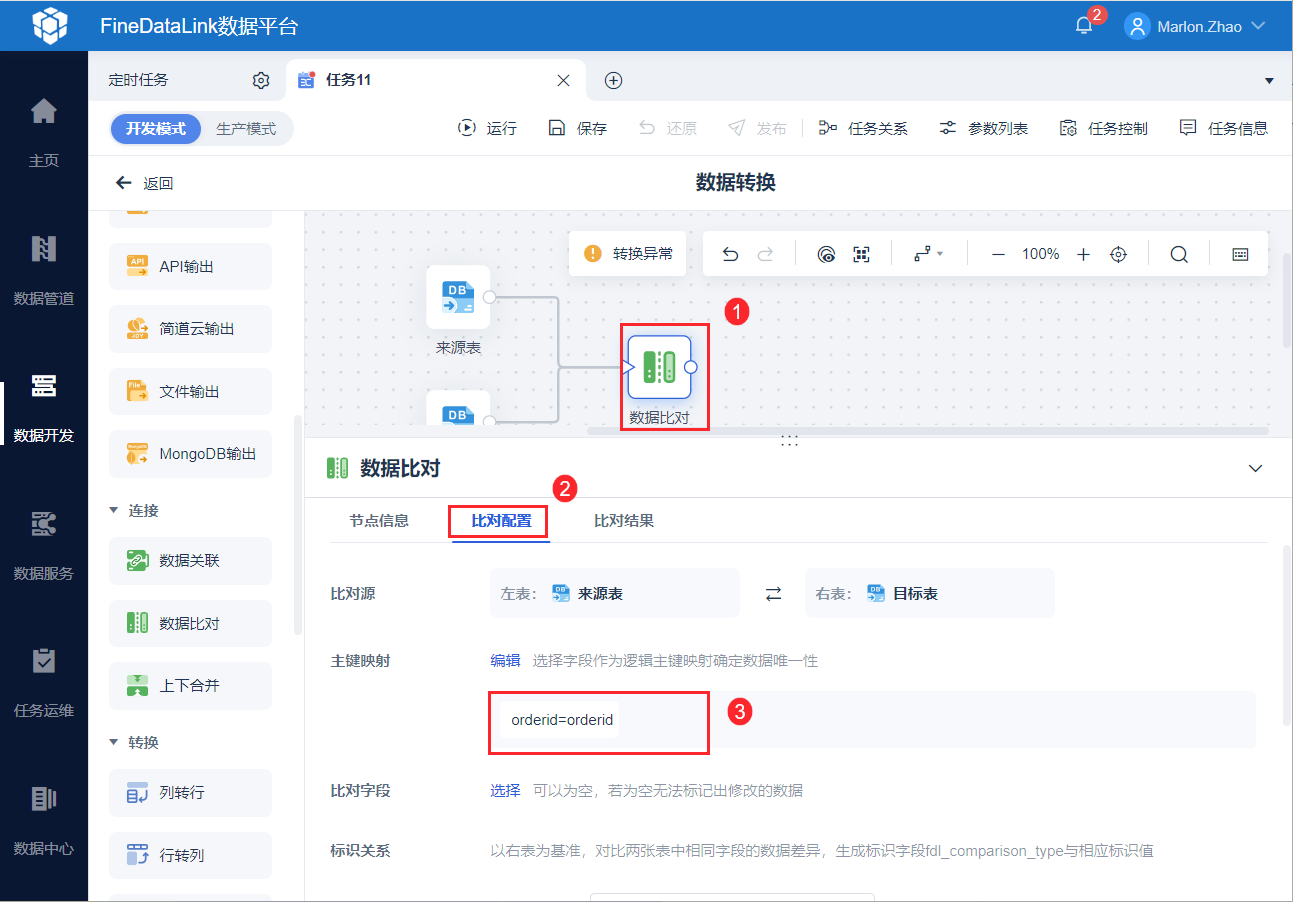The width and height of the screenshot is (1293, 902).
Task: Select the API输出 operator
Action: click(190, 266)
